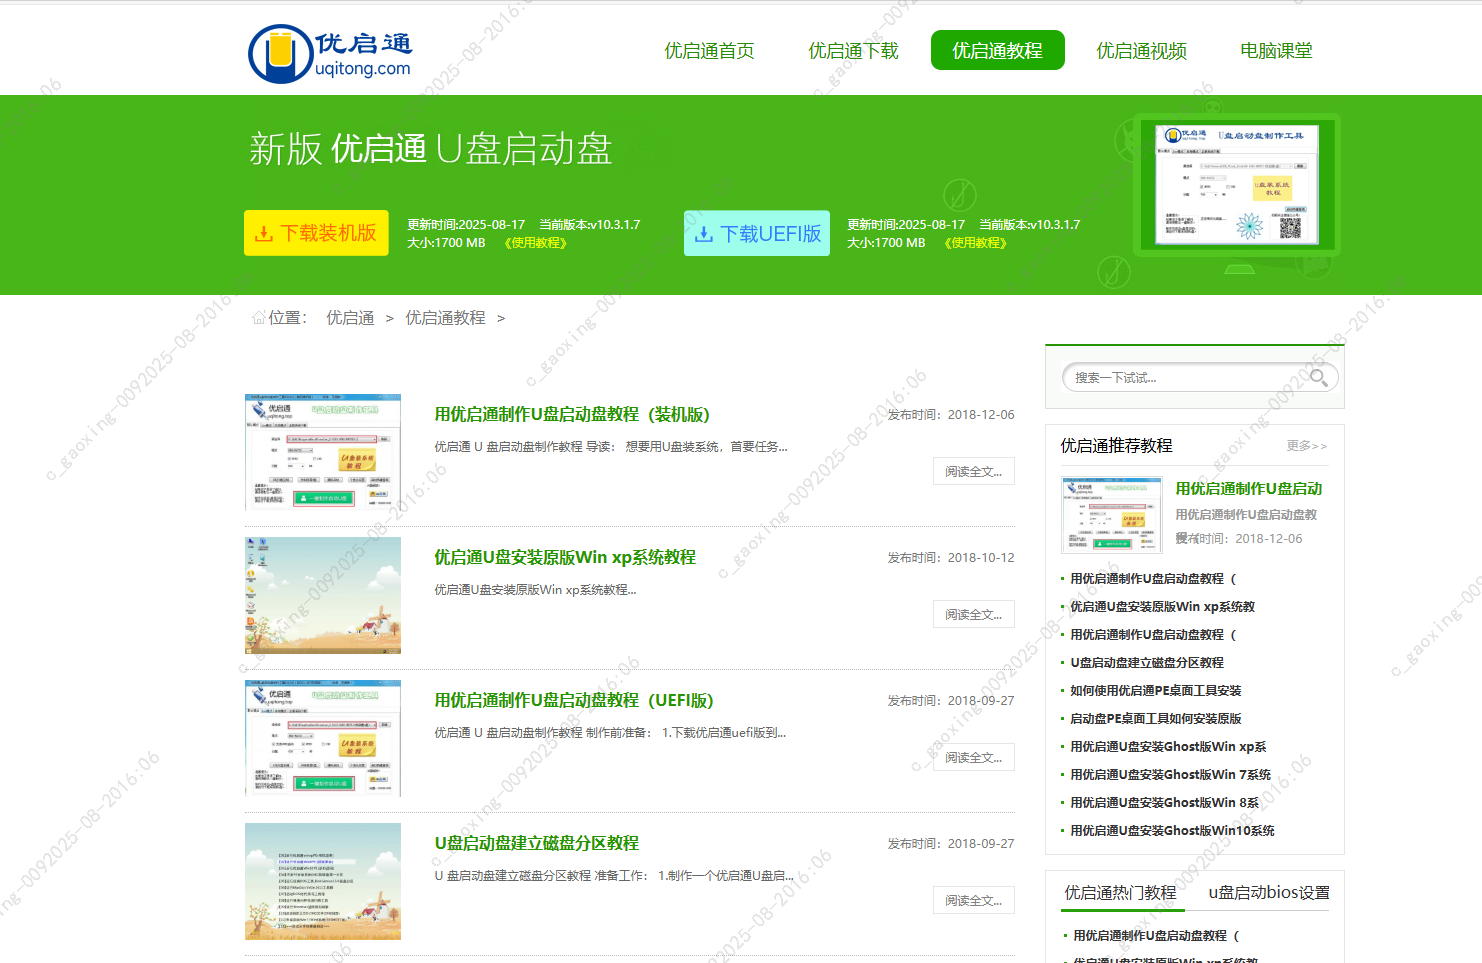Click 阅读全文 for the 装机版 tutorial

pyautogui.click(x=973, y=472)
